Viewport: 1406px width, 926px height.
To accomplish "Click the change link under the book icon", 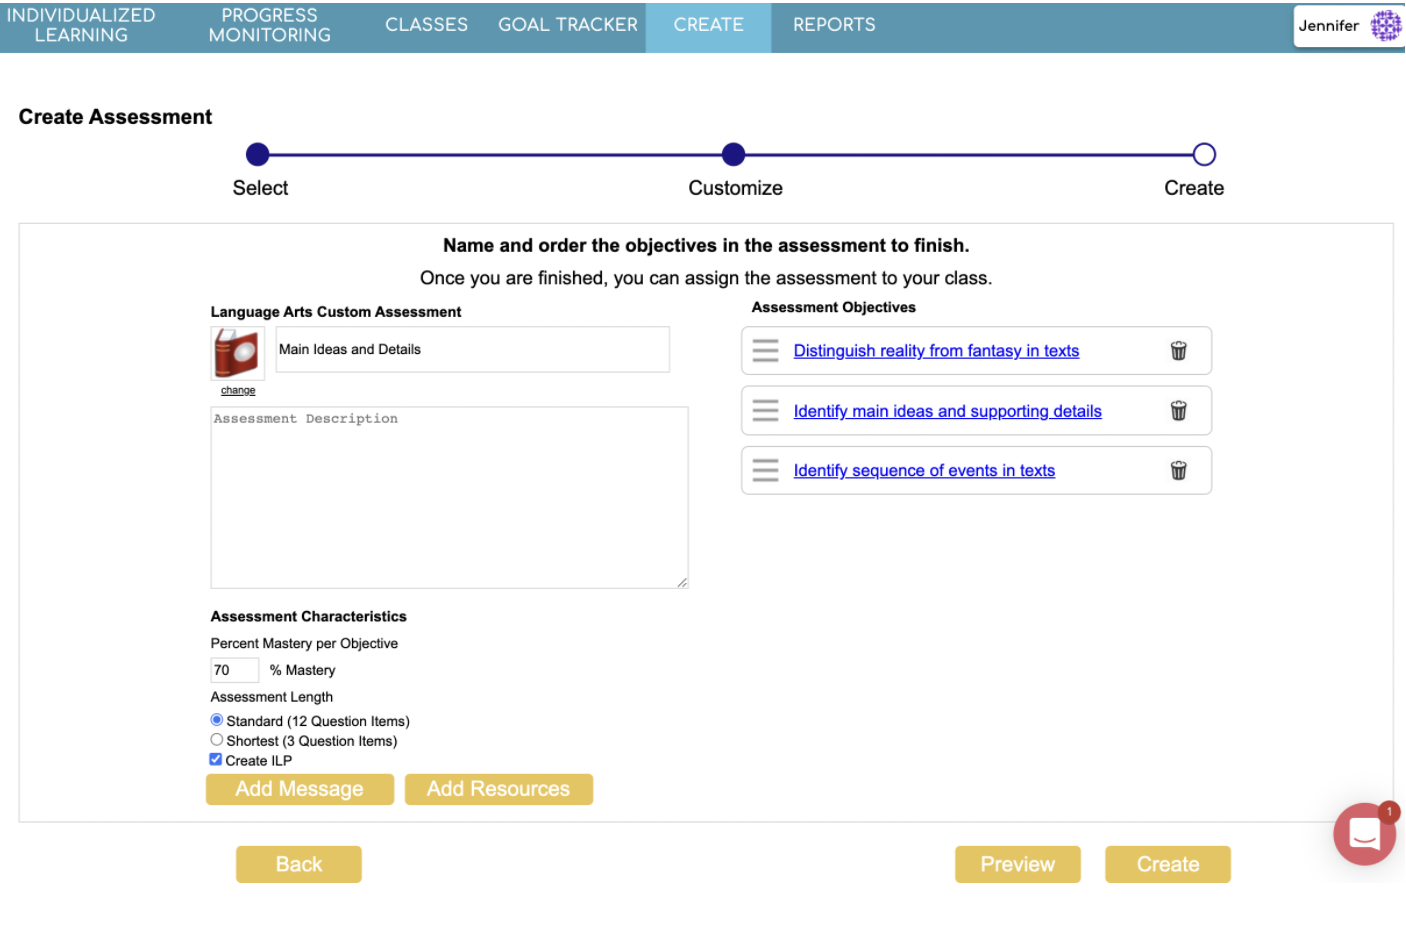I will [x=237, y=390].
